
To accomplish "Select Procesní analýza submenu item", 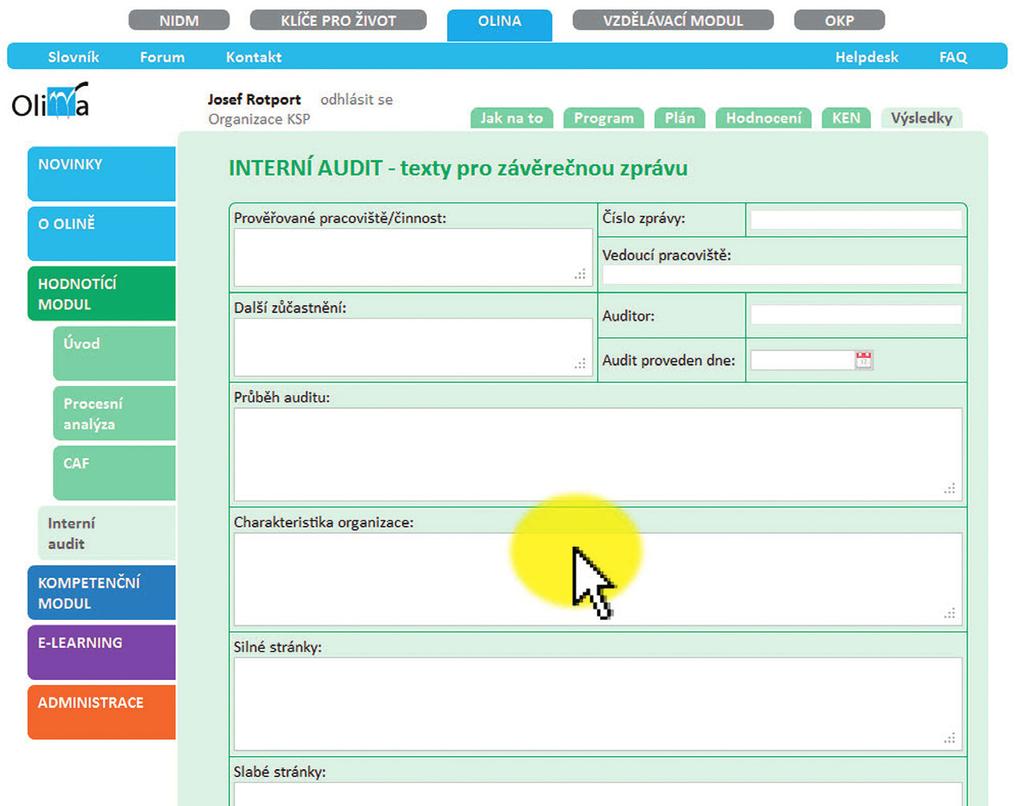I will 114,413.
